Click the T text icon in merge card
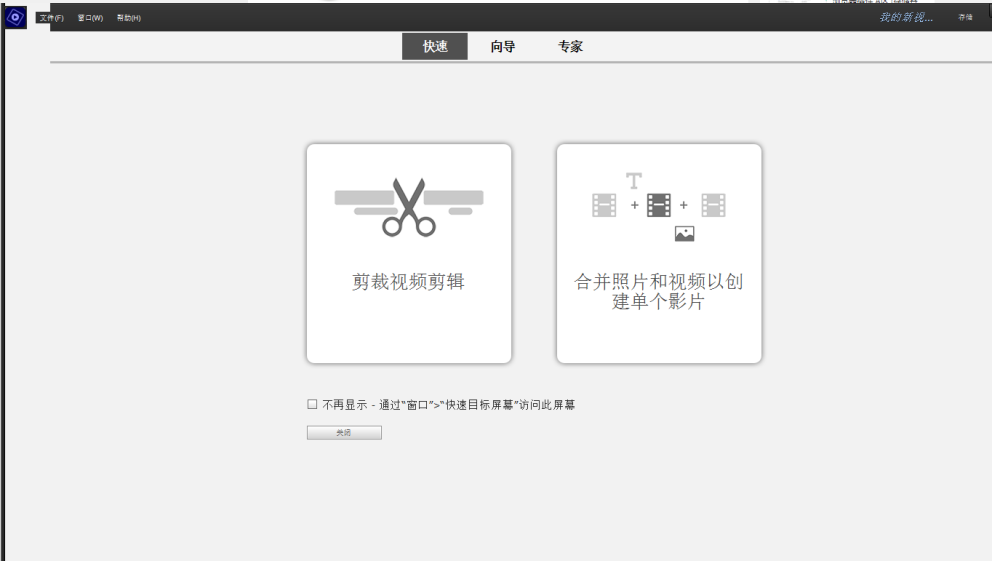Screen dimensions: 992x561 point(634,181)
